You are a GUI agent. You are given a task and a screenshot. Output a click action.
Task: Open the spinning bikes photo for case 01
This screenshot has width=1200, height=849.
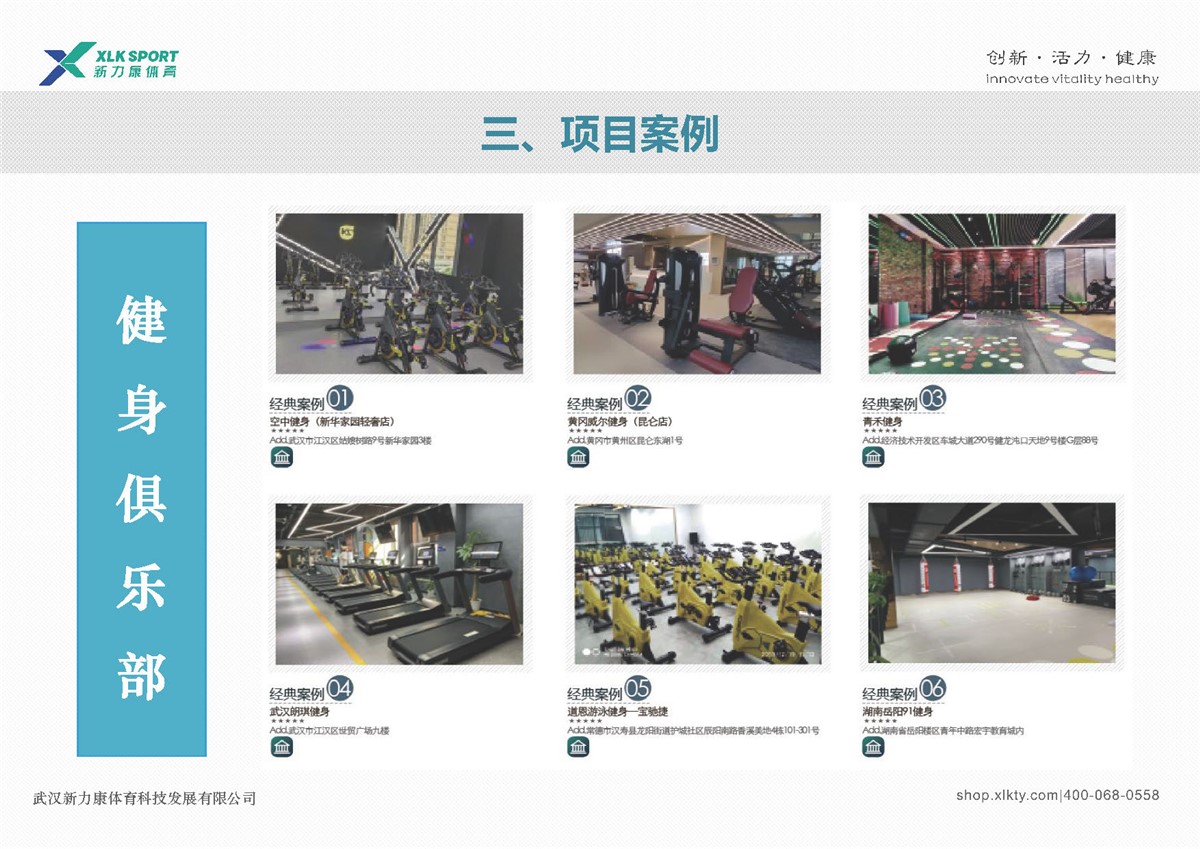pos(399,293)
